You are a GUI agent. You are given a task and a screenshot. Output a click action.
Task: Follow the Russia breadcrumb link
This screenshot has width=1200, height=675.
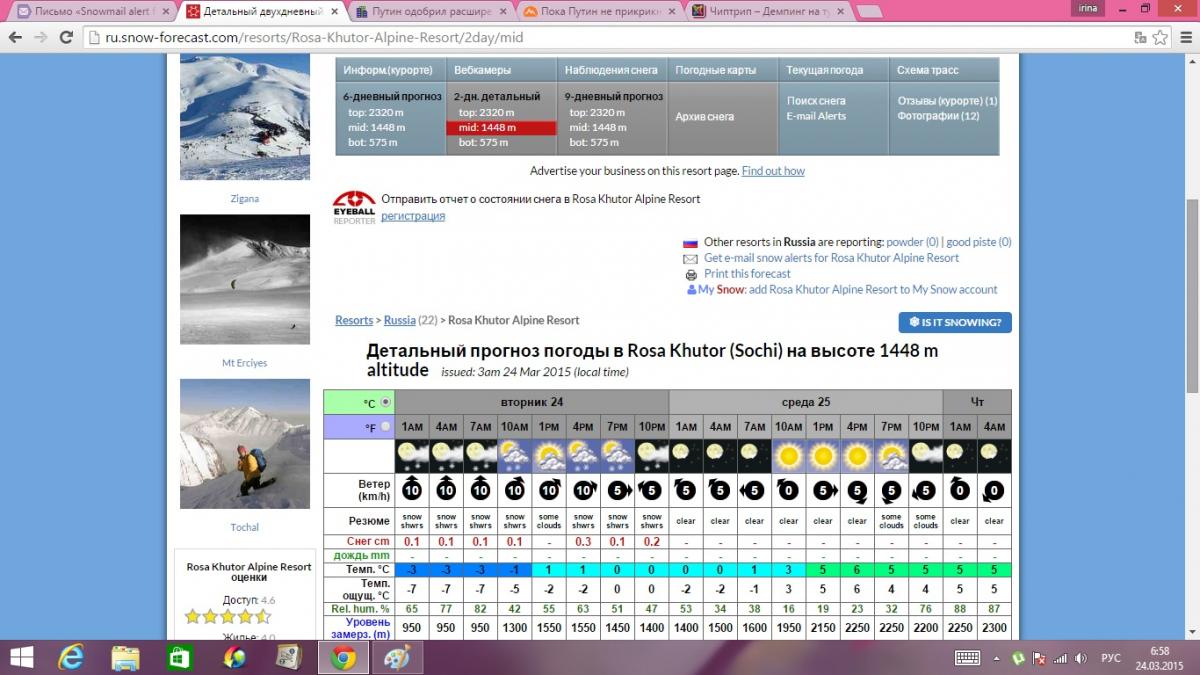pyautogui.click(x=400, y=321)
